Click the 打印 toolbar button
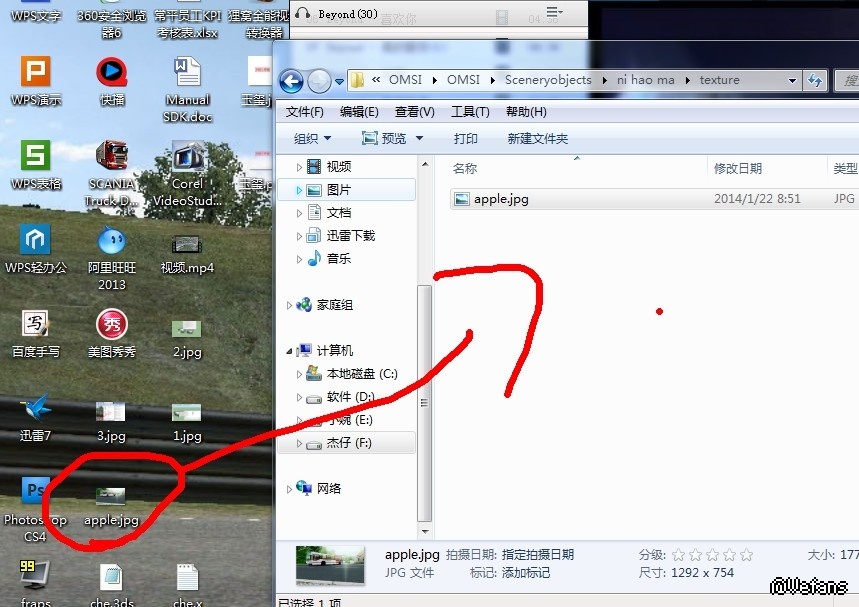 pyautogui.click(x=465, y=139)
